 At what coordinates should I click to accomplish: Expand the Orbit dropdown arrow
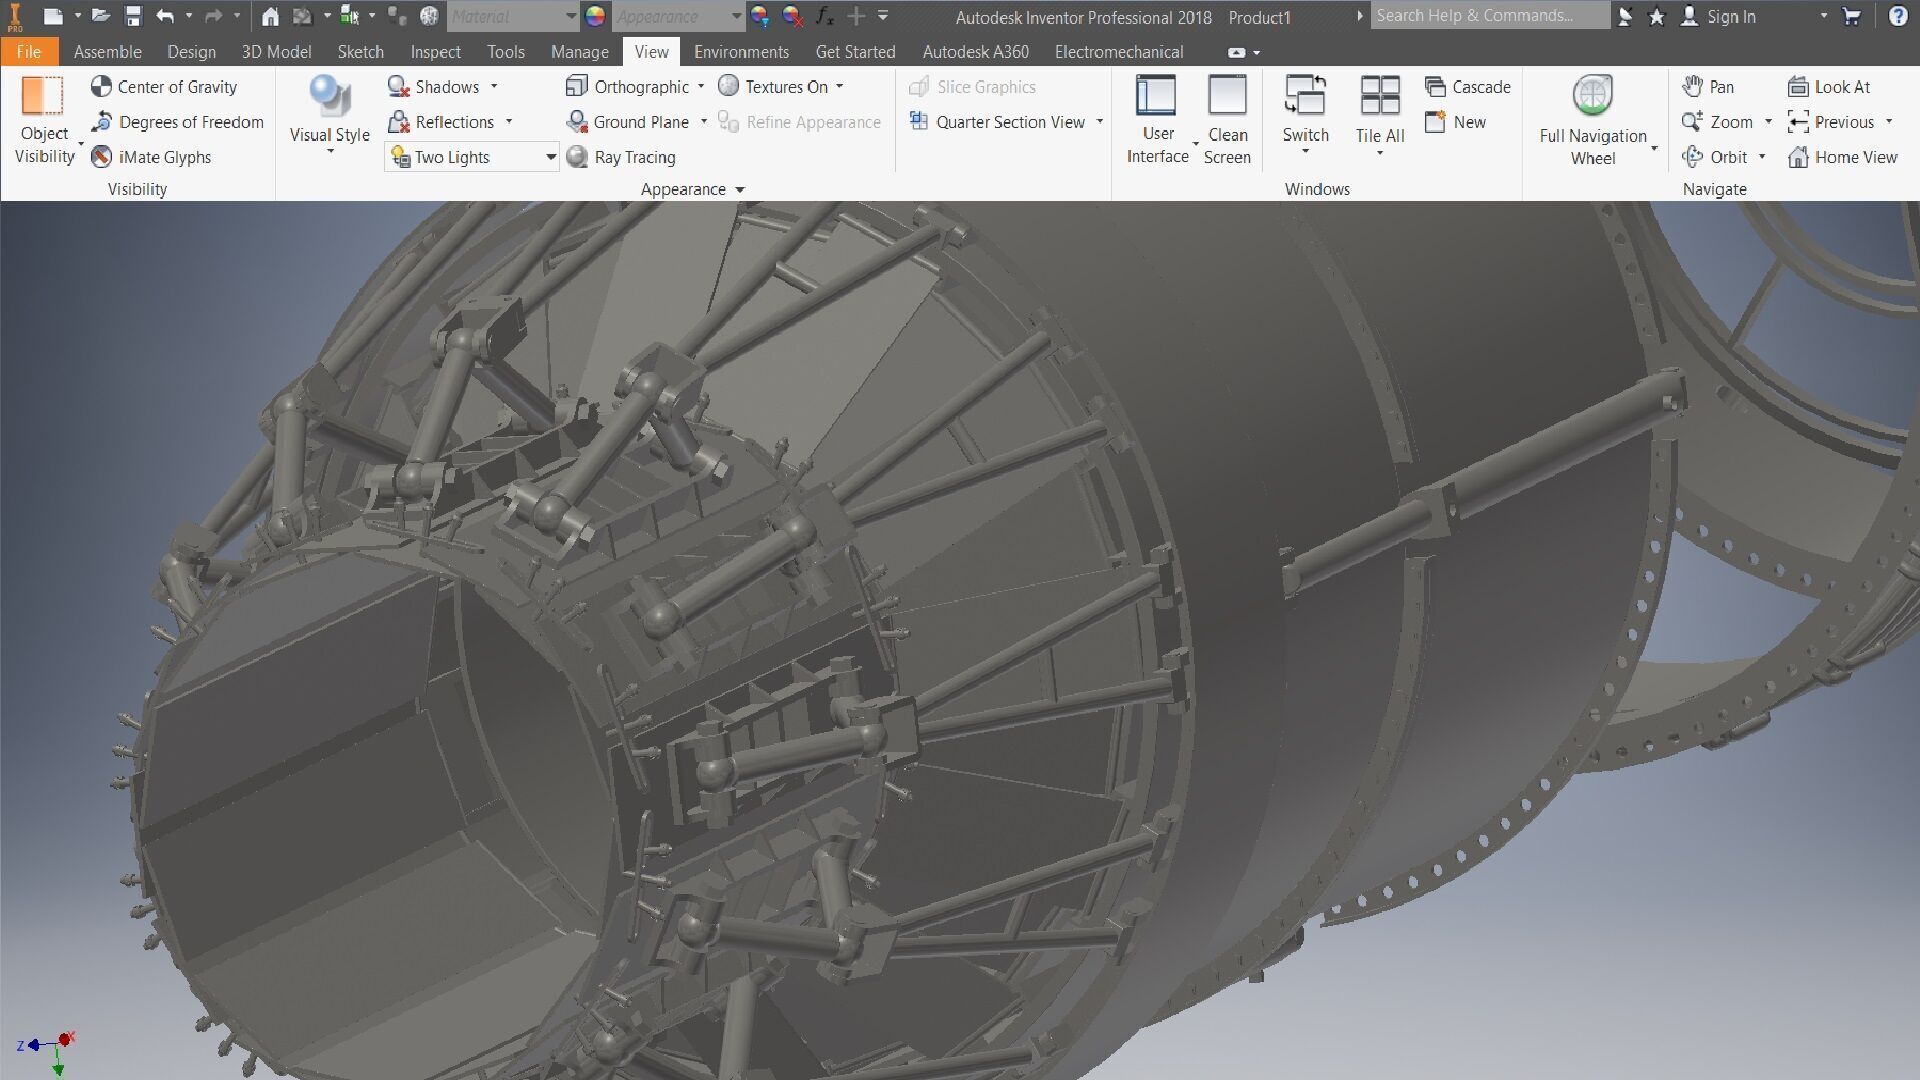[x=1762, y=157]
